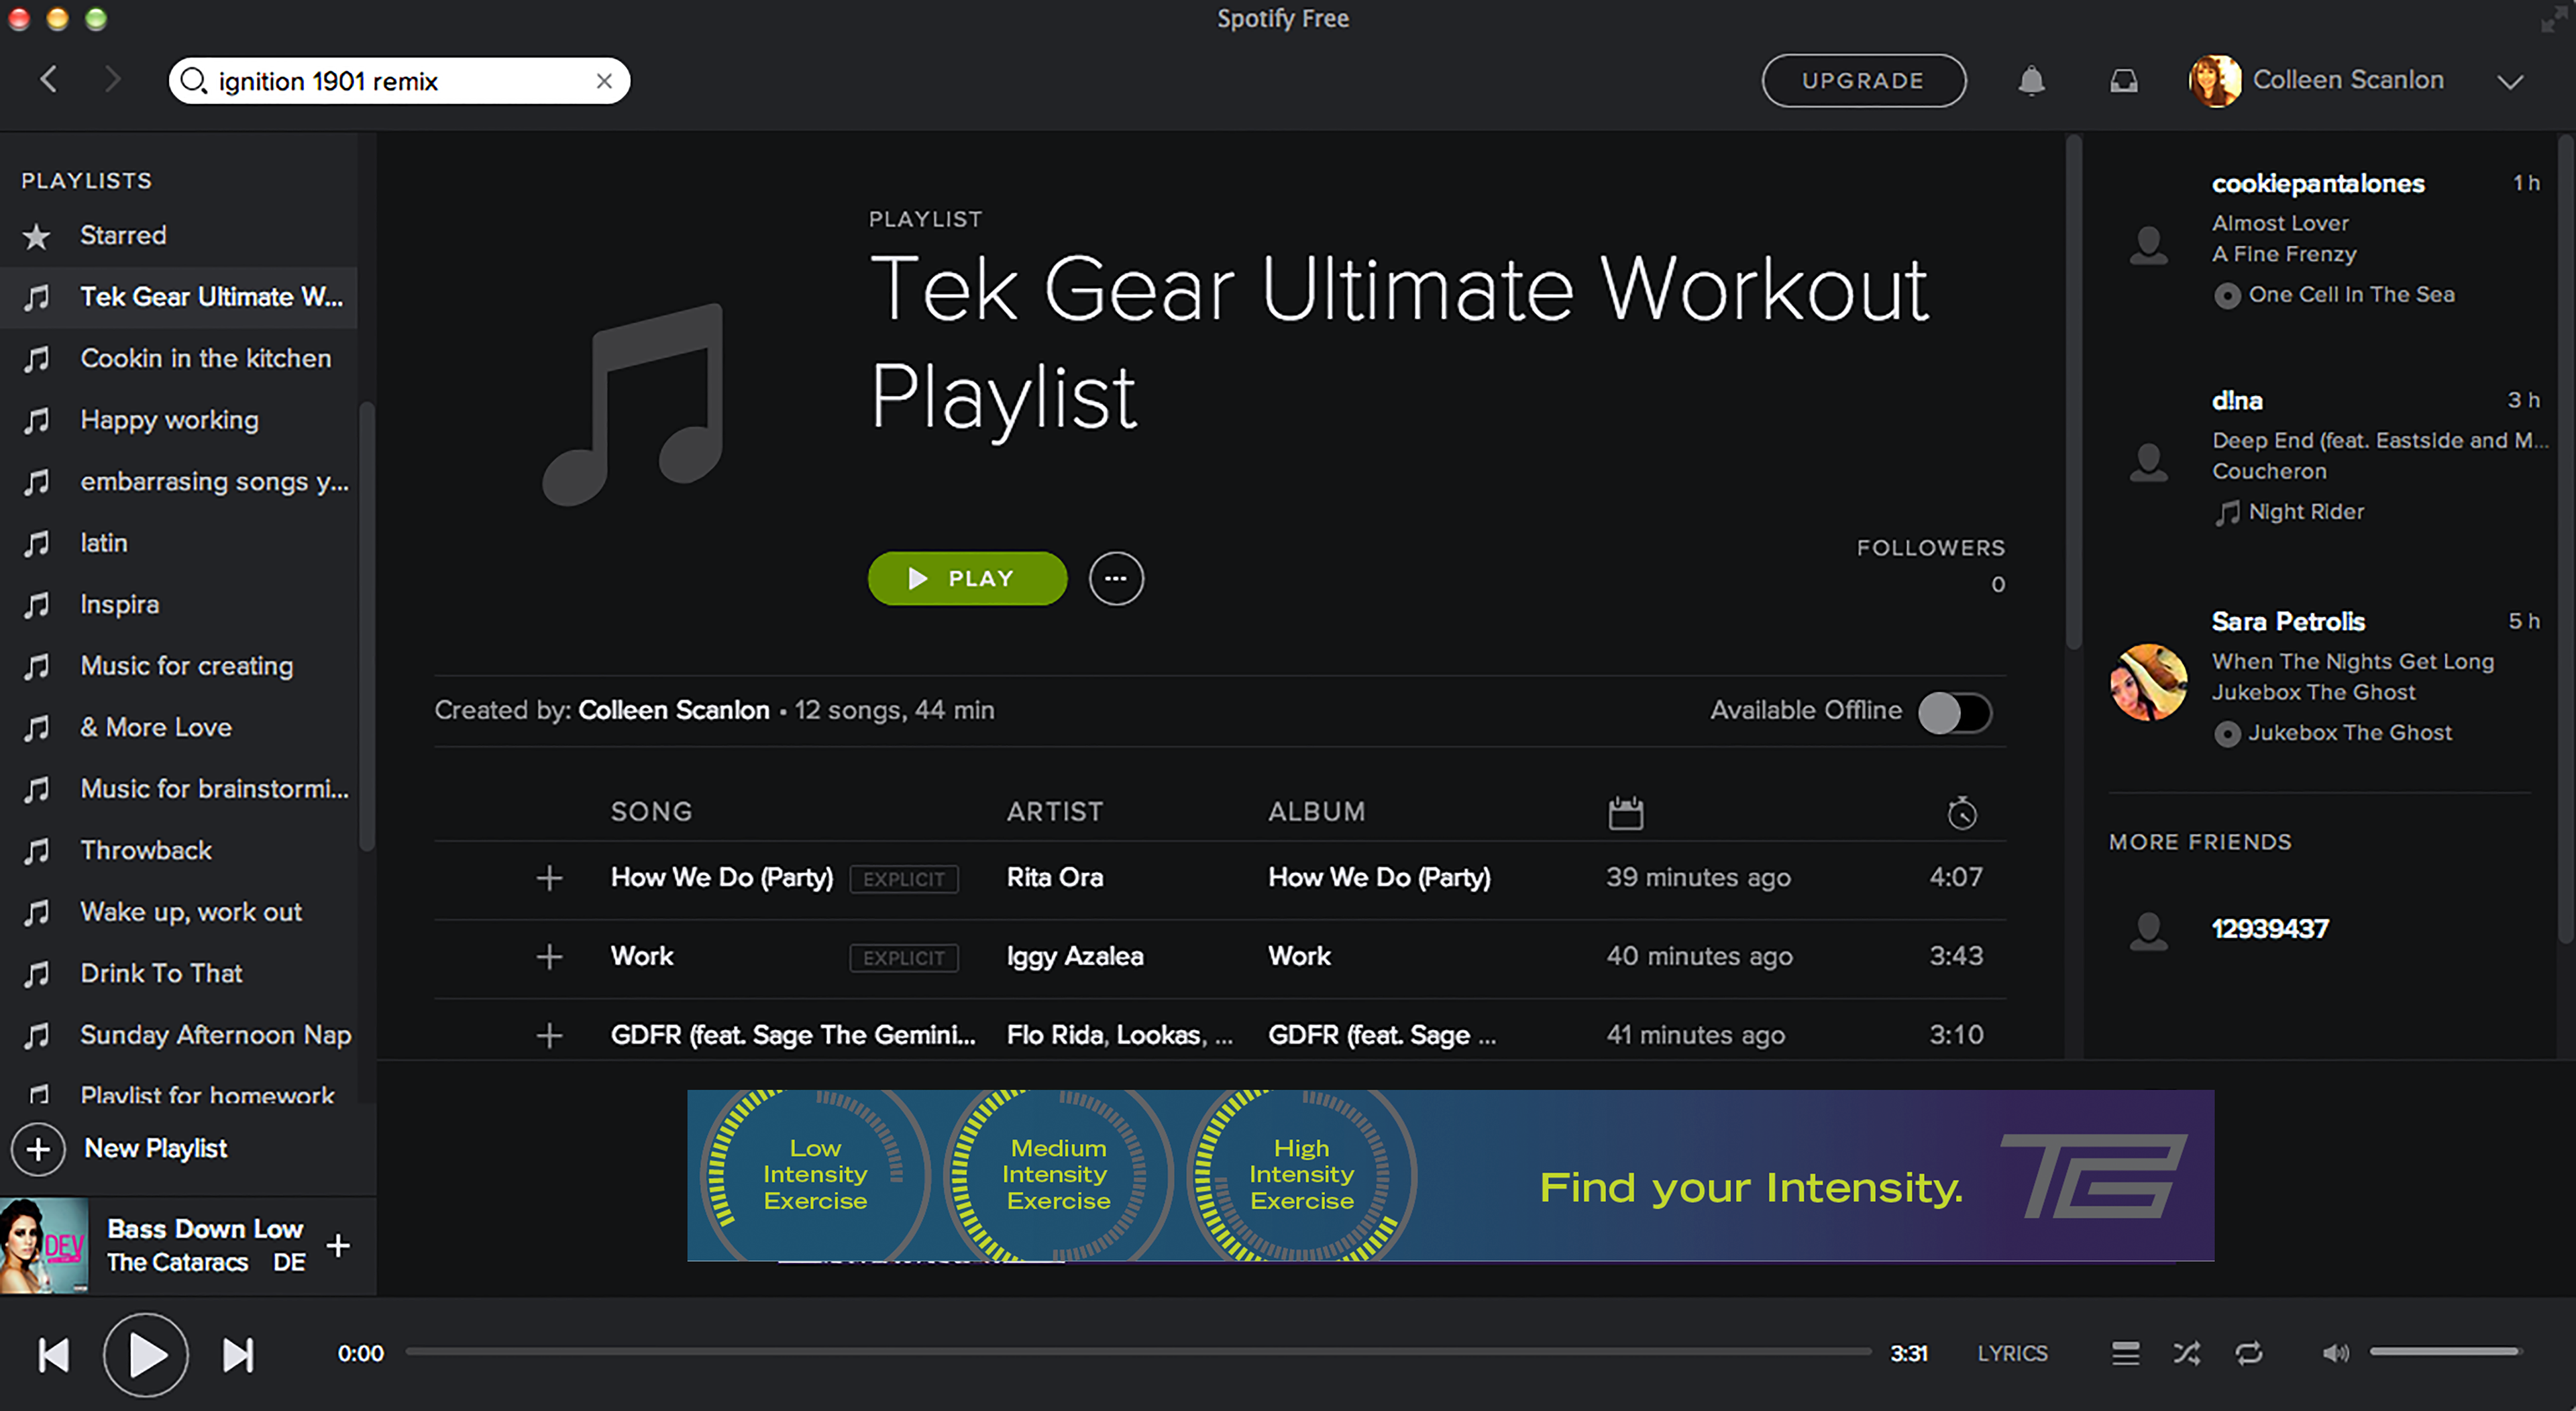Viewport: 2576px width, 1411px height.
Task: Add How We Do (Party) with plus icon
Action: pyautogui.click(x=549, y=878)
